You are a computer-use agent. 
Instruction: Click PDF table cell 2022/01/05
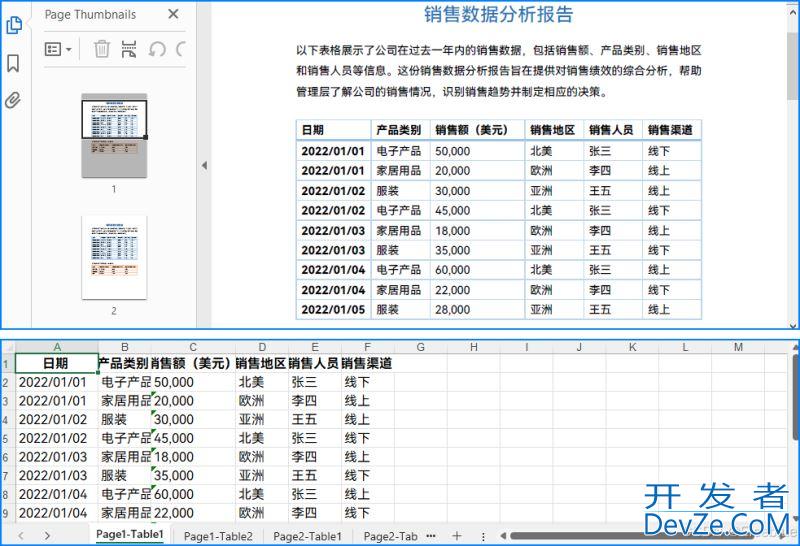(333, 310)
